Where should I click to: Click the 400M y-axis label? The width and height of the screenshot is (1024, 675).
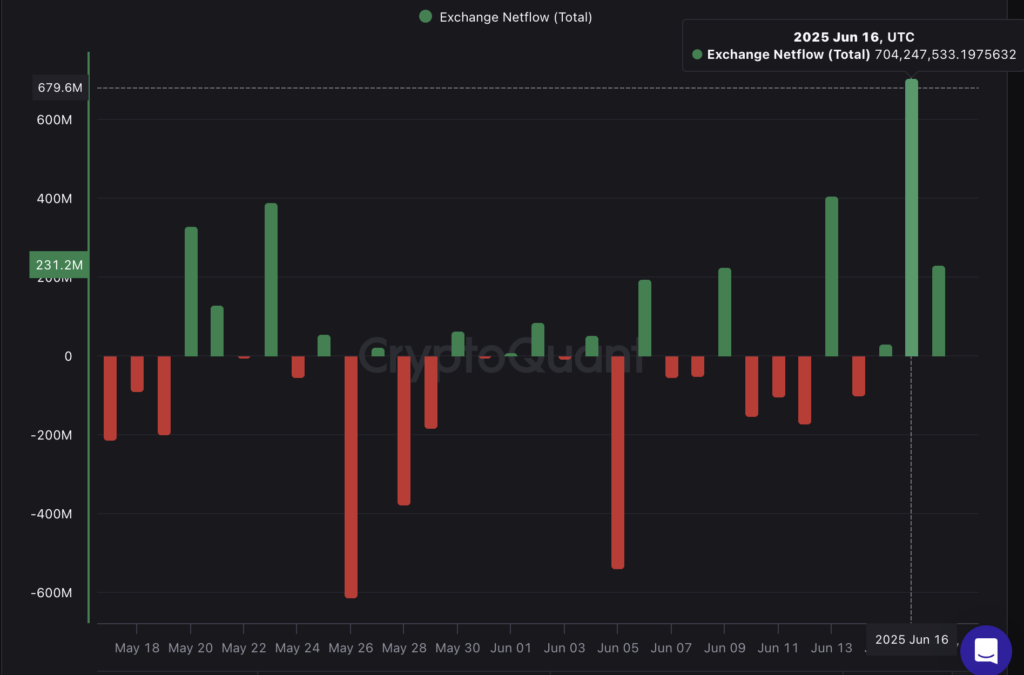coord(54,198)
